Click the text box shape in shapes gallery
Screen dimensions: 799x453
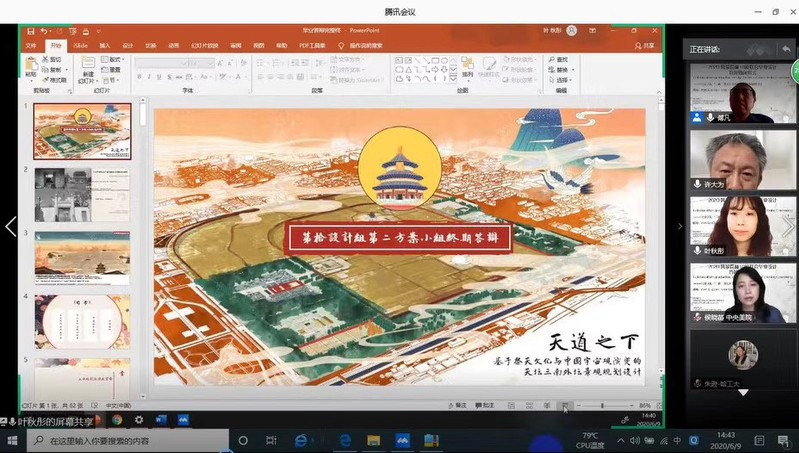(x=399, y=61)
